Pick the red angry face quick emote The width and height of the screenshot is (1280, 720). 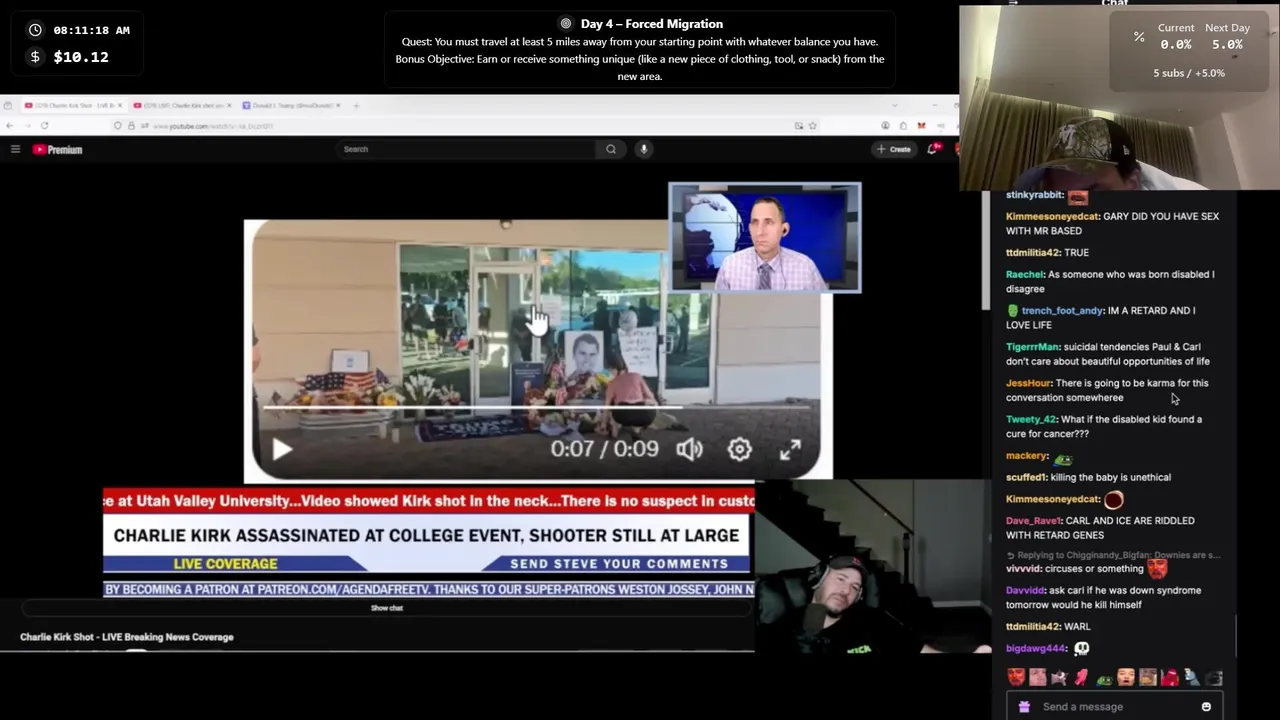coord(1017,678)
